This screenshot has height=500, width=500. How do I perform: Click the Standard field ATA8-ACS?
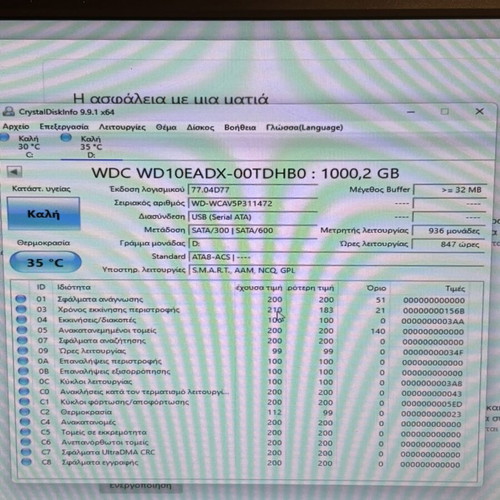tap(337, 257)
